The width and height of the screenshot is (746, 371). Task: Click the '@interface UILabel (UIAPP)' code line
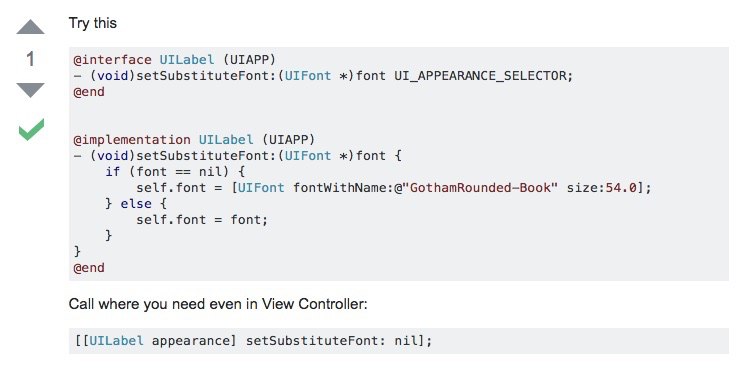click(175, 60)
